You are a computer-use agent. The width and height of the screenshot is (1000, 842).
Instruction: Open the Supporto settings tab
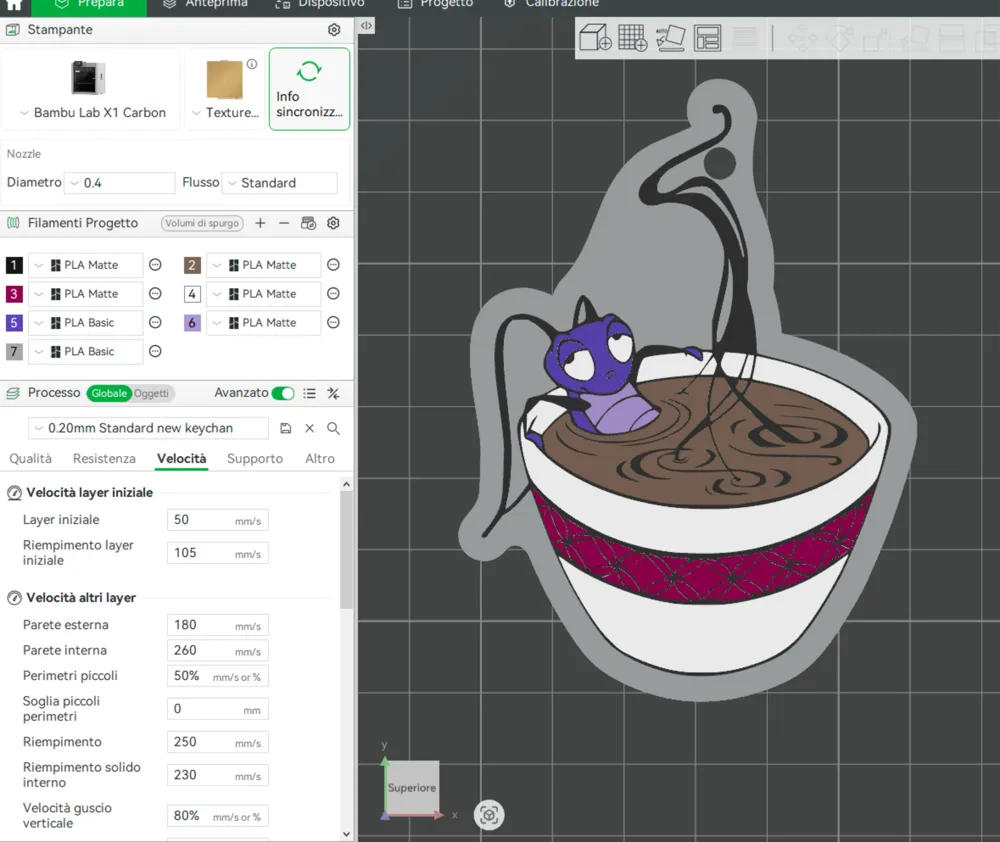coord(254,458)
